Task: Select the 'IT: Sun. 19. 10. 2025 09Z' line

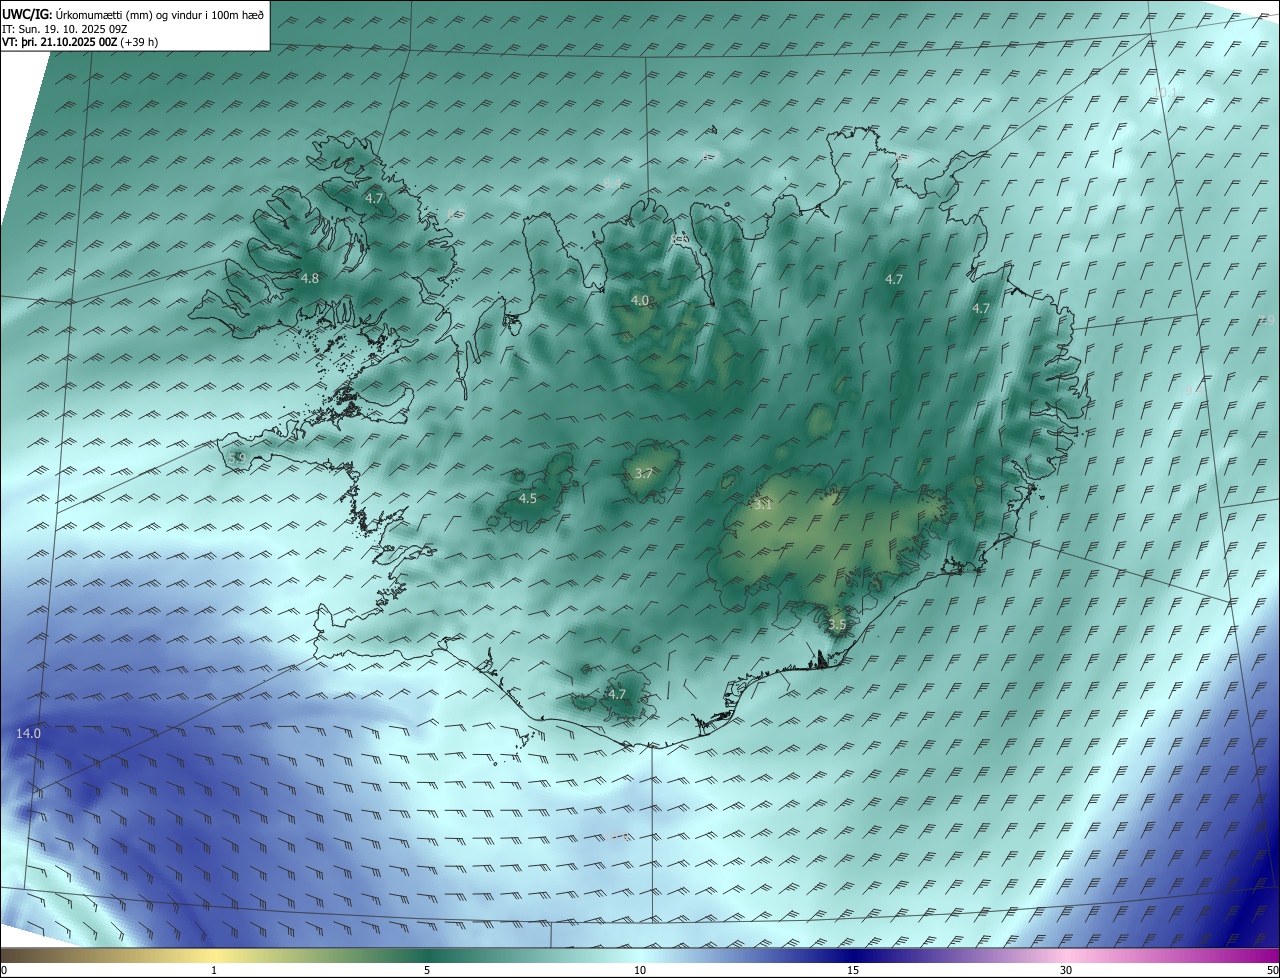Action: click(x=64, y=29)
